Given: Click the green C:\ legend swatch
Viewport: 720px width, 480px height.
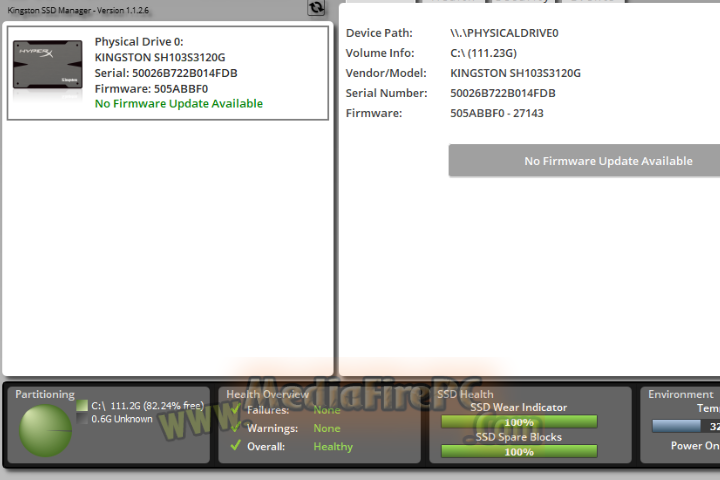Looking at the screenshot, I should (82, 405).
